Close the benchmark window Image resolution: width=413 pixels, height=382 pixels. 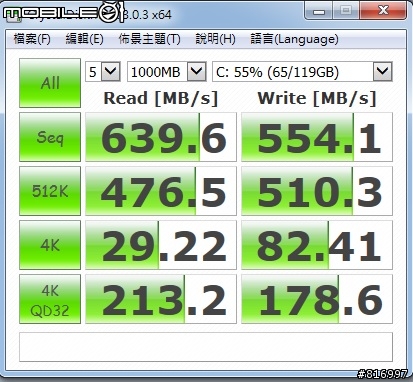click(383, 11)
